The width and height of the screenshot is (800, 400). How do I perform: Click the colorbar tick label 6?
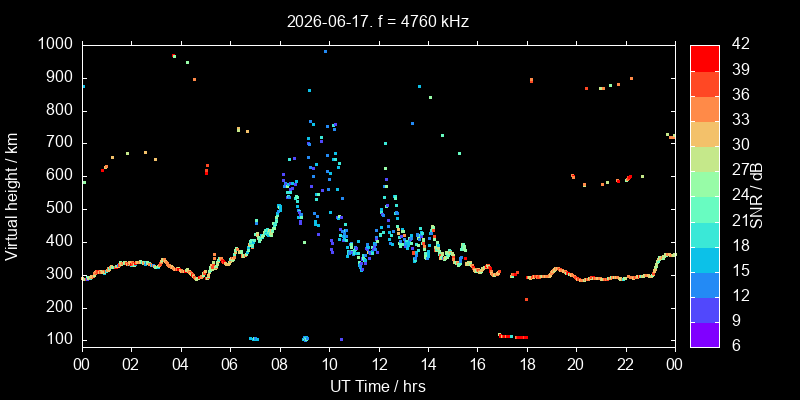pos(735,346)
